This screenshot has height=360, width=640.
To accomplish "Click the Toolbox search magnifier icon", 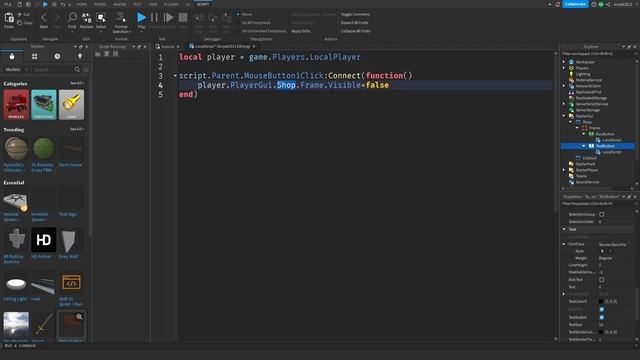I will coord(77,69).
